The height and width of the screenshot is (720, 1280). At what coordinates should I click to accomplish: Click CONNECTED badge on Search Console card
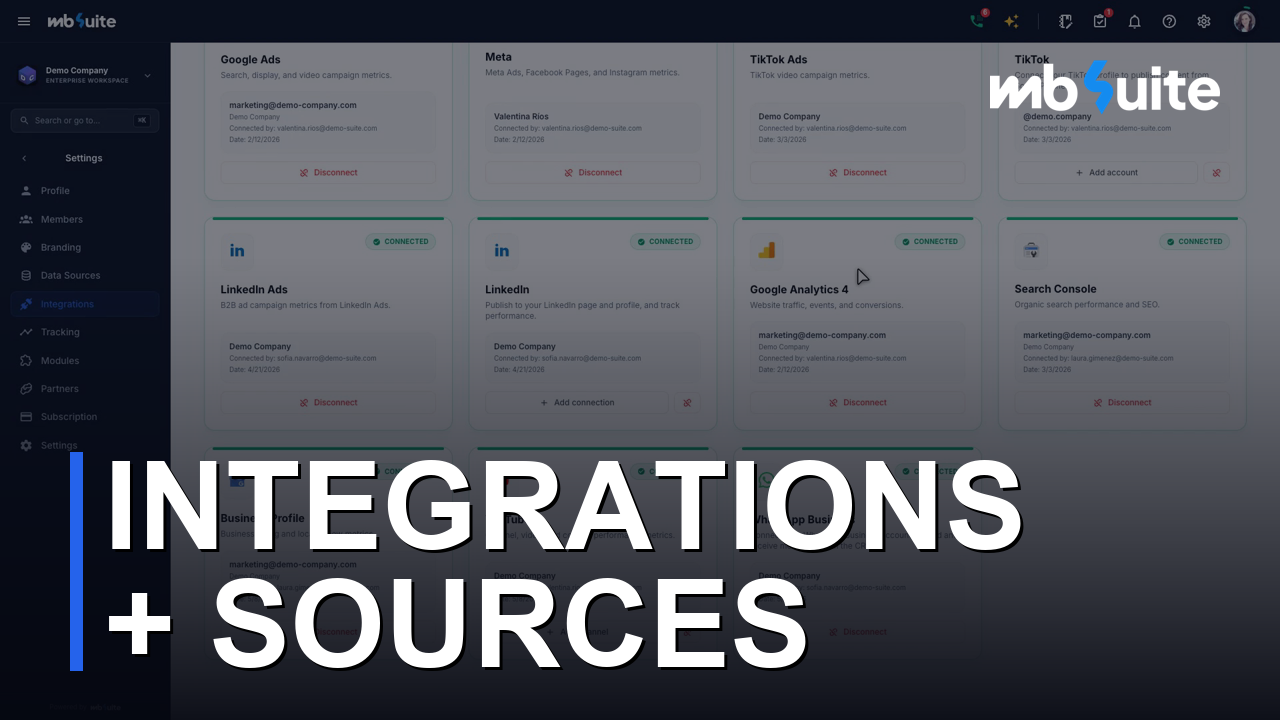point(1194,241)
